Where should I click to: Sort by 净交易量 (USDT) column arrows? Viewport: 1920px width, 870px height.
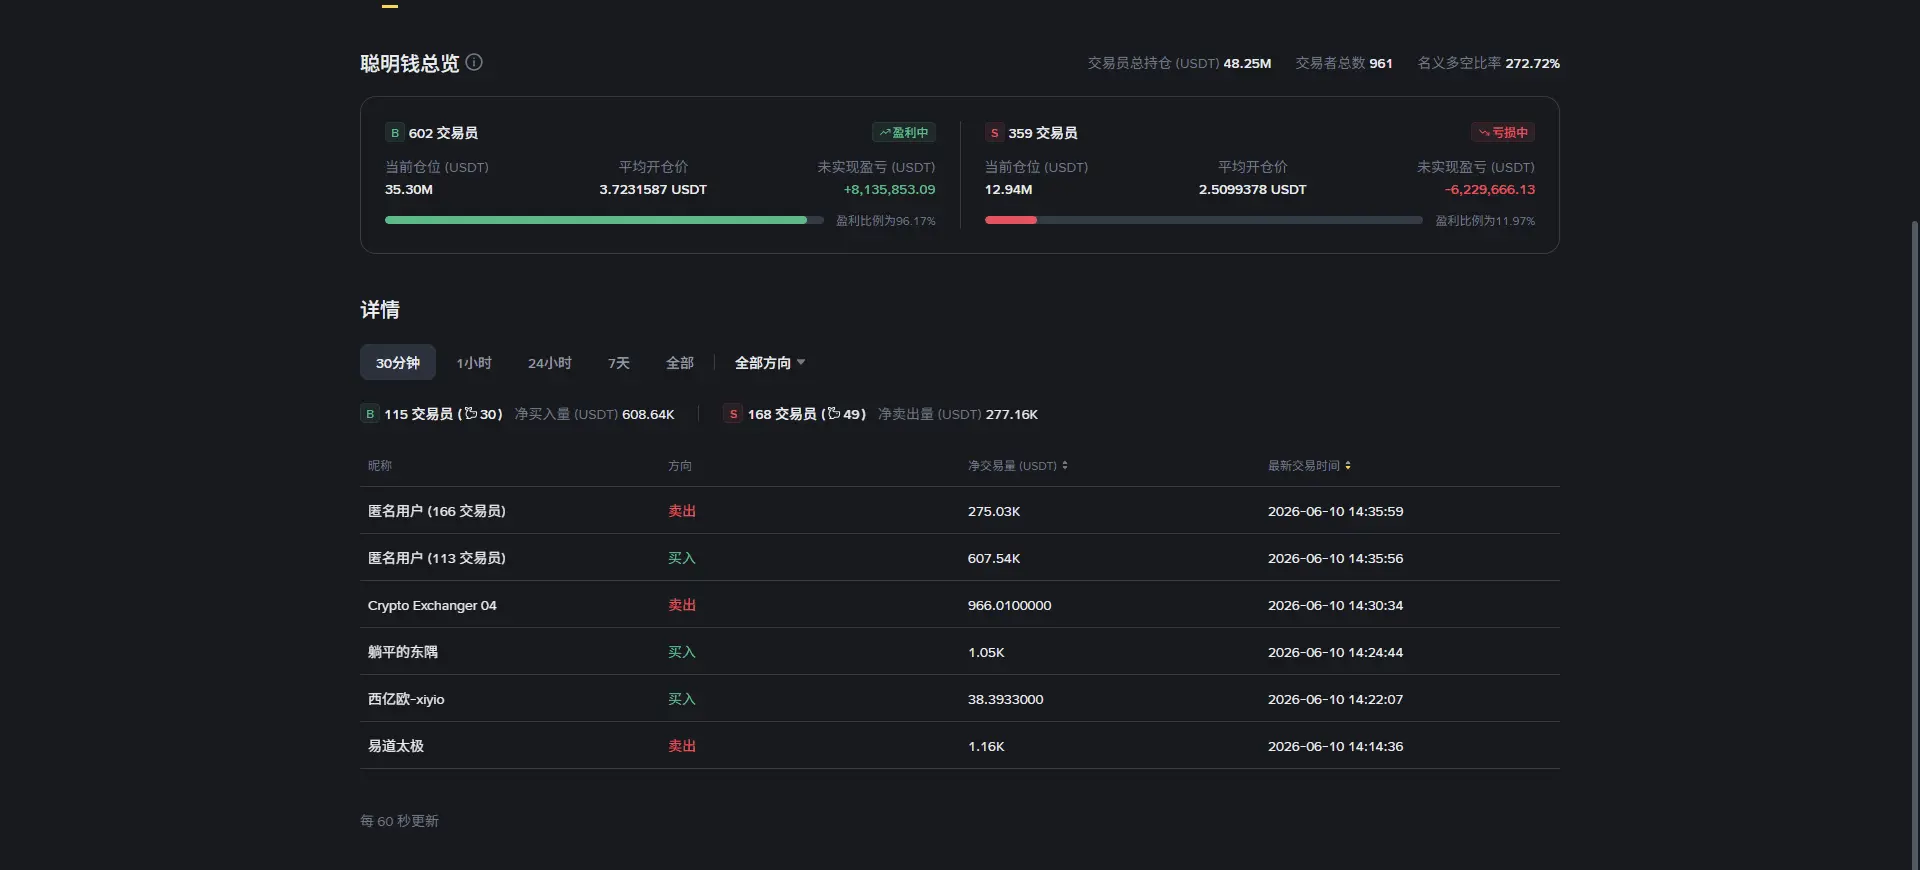[1065, 466]
